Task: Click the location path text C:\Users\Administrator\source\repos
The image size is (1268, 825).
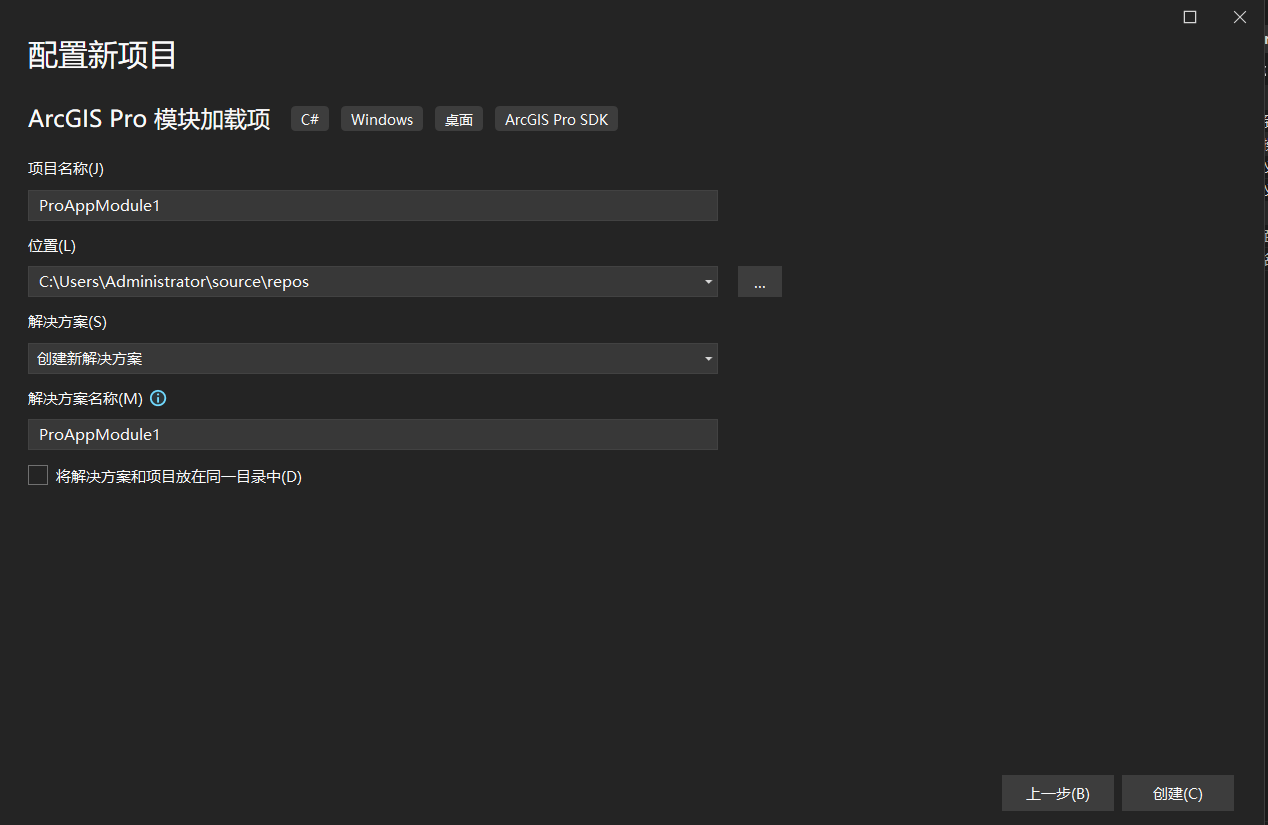Action: (174, 282)
